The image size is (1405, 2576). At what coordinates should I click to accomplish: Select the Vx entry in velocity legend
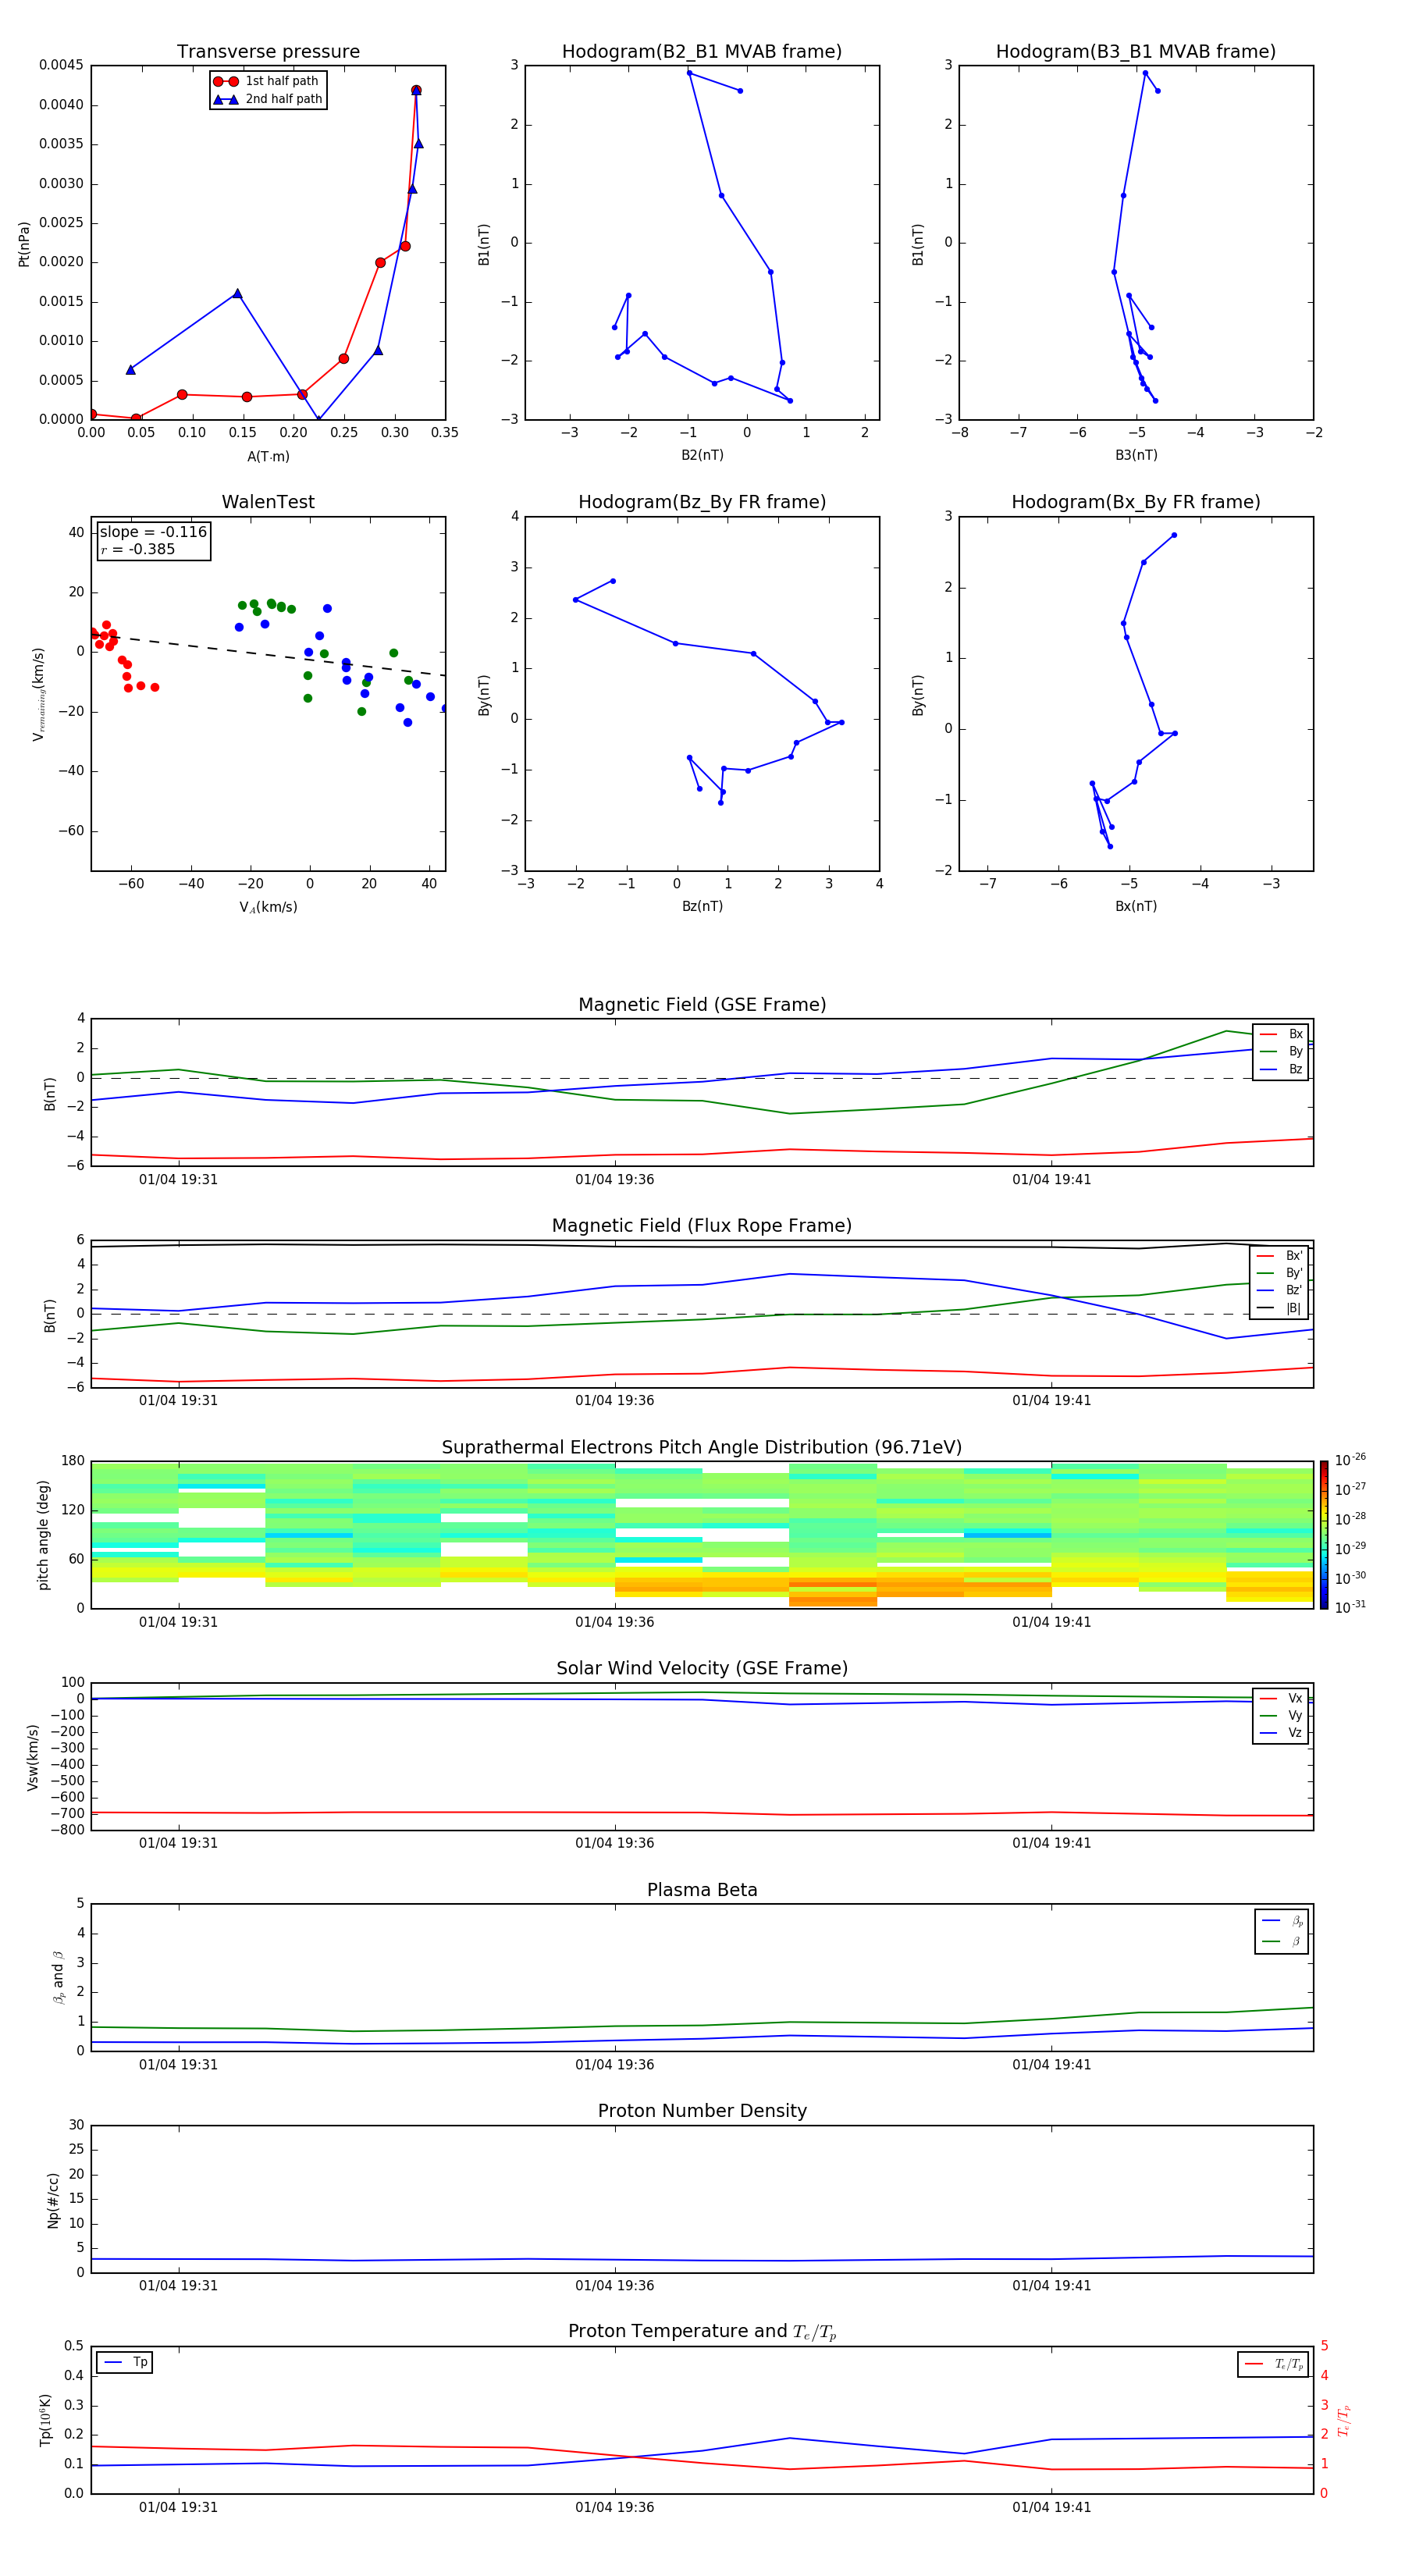click(x=1281, y=1698)
